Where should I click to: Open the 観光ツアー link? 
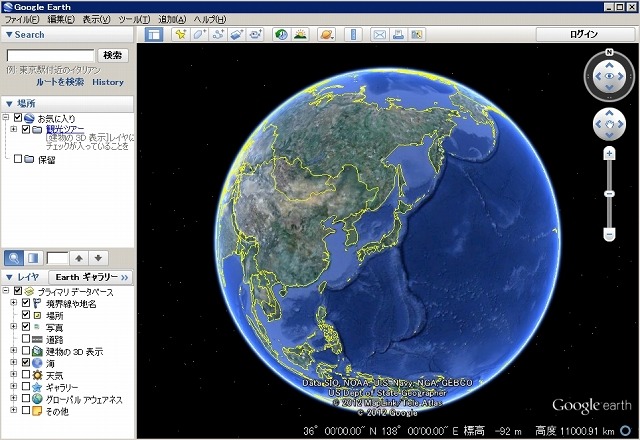point(65,129)
